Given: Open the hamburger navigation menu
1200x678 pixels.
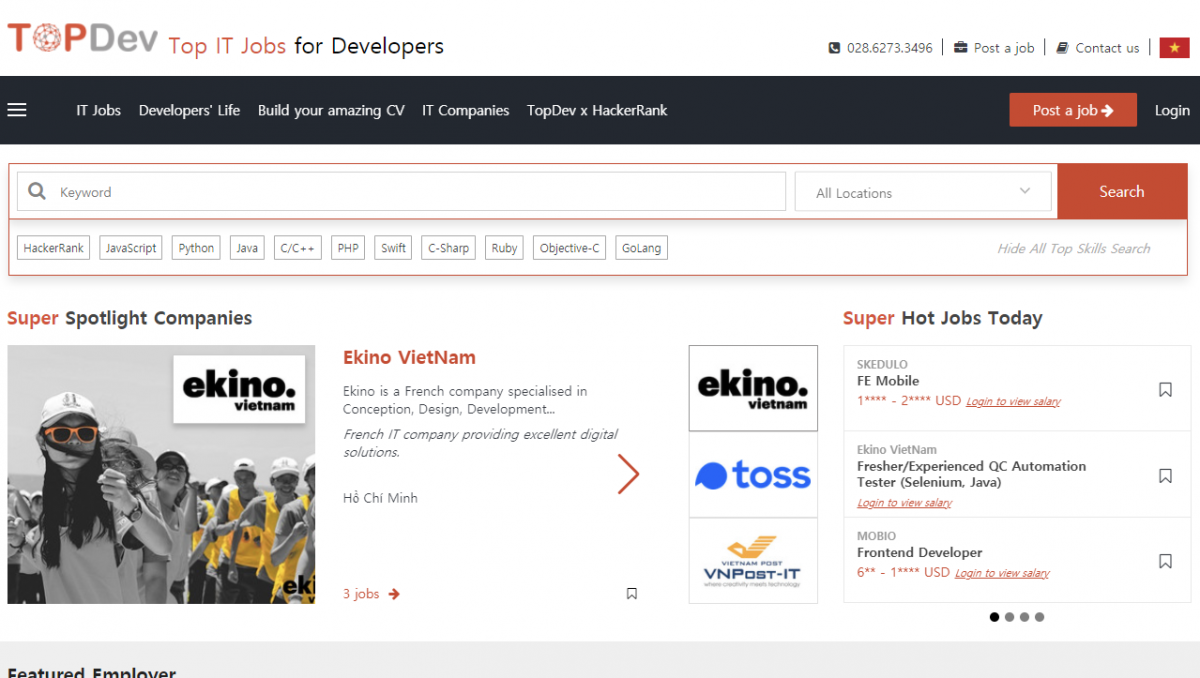Looking at the screenshot, I should 17,110.
